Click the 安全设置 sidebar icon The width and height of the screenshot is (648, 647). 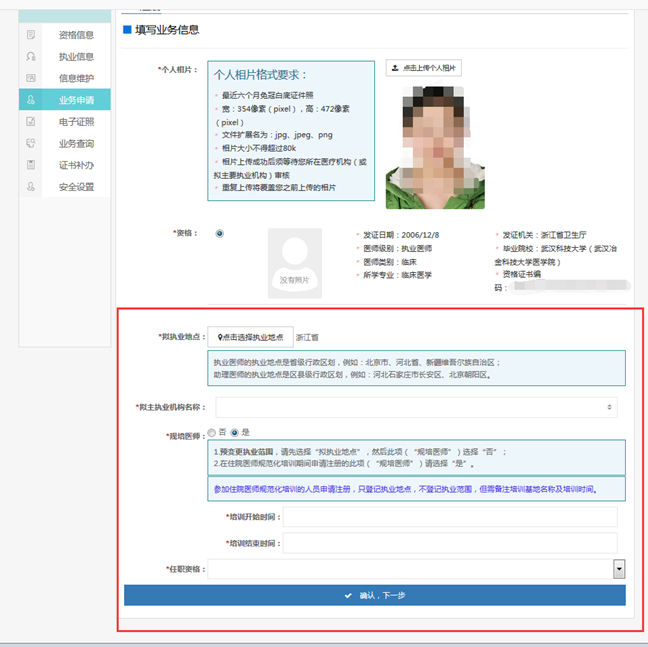point(31,186)
